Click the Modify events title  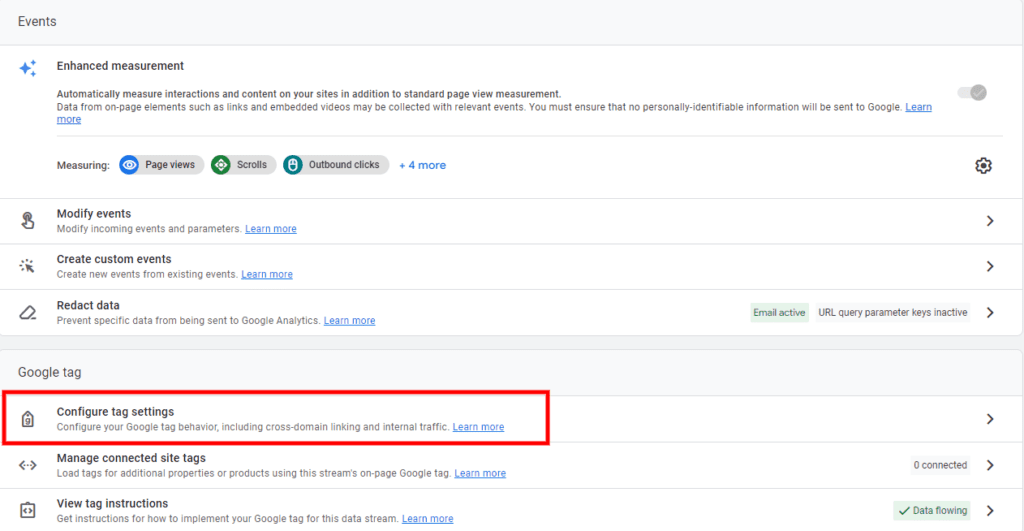tap(93, 214)
